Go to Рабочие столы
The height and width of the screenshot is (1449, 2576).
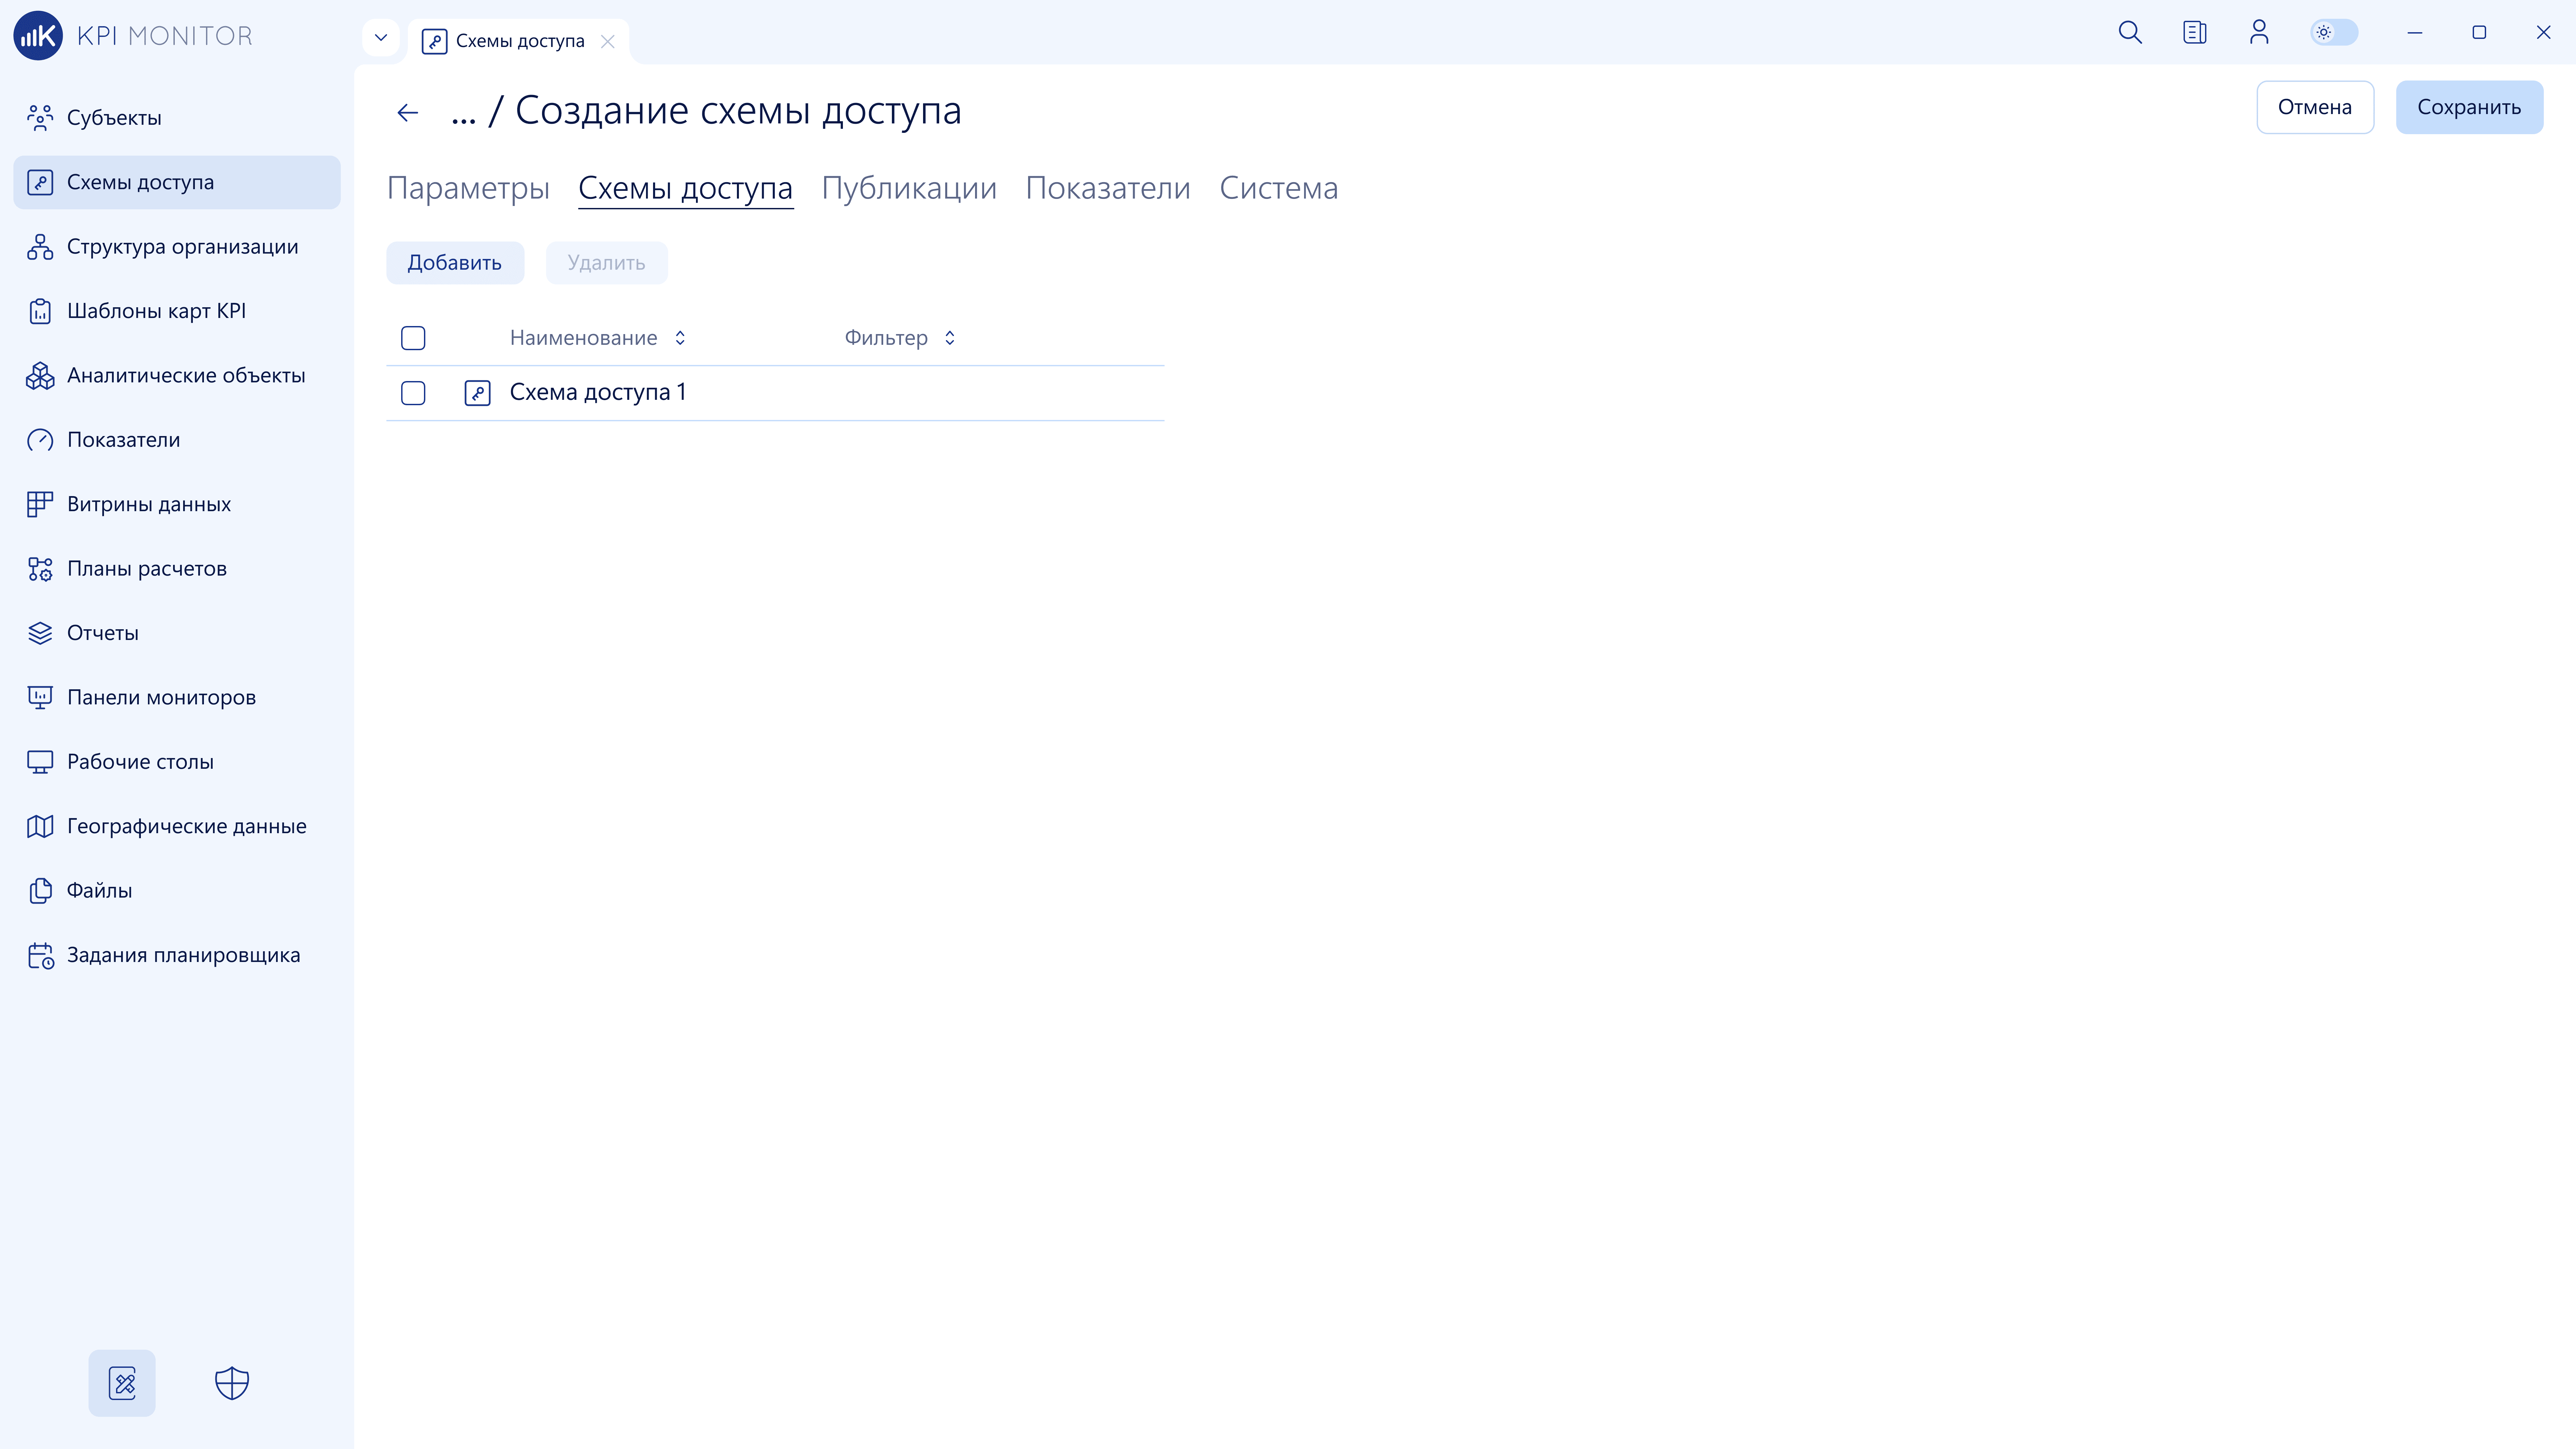pyautogui.click(x=177, y=762)
